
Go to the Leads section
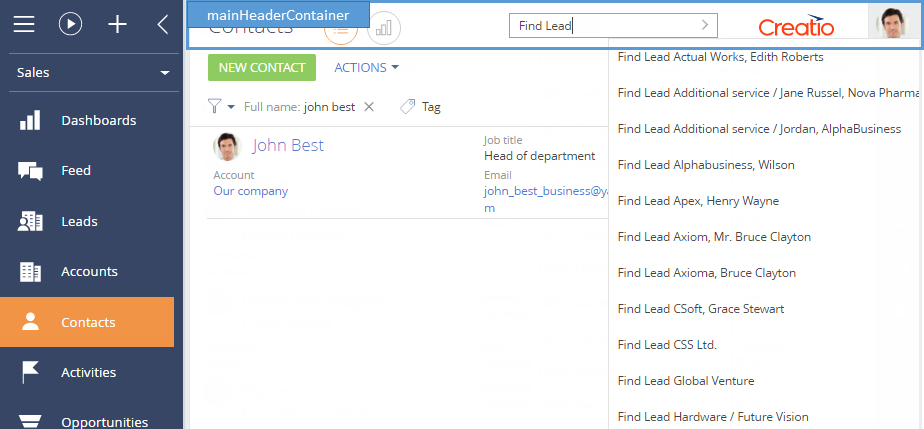[x=80, y=222]
